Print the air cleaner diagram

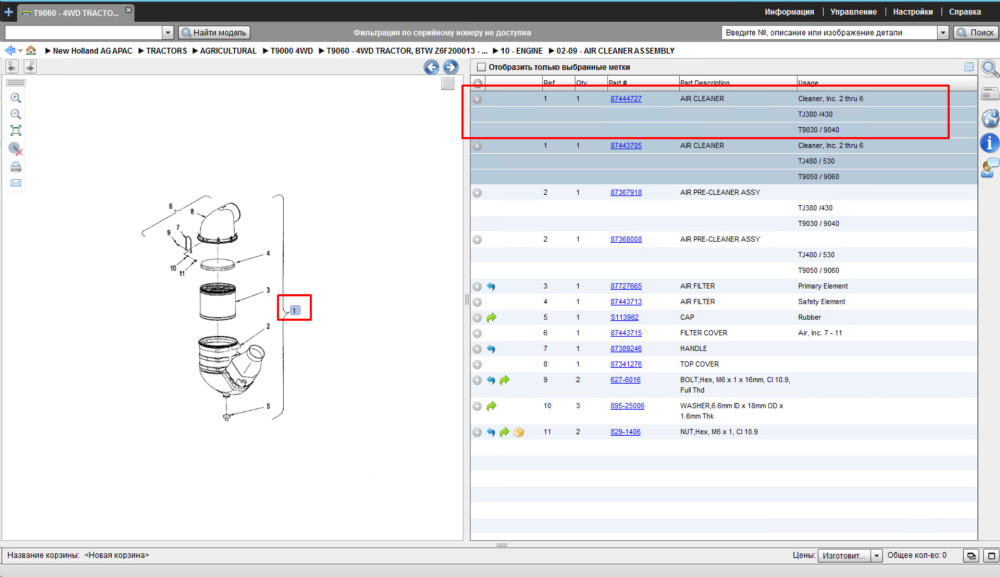[15, 167]
